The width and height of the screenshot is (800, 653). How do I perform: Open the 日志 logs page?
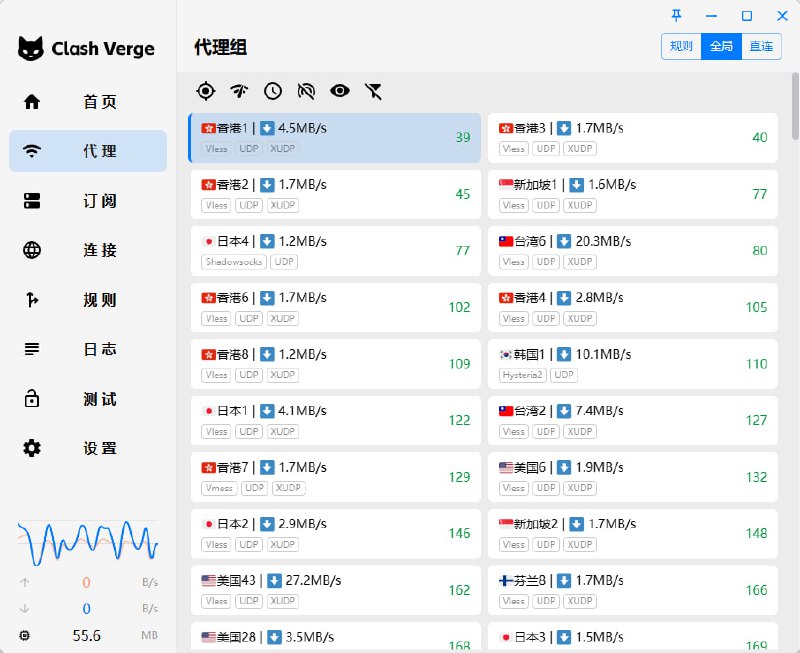coord(87,350)
